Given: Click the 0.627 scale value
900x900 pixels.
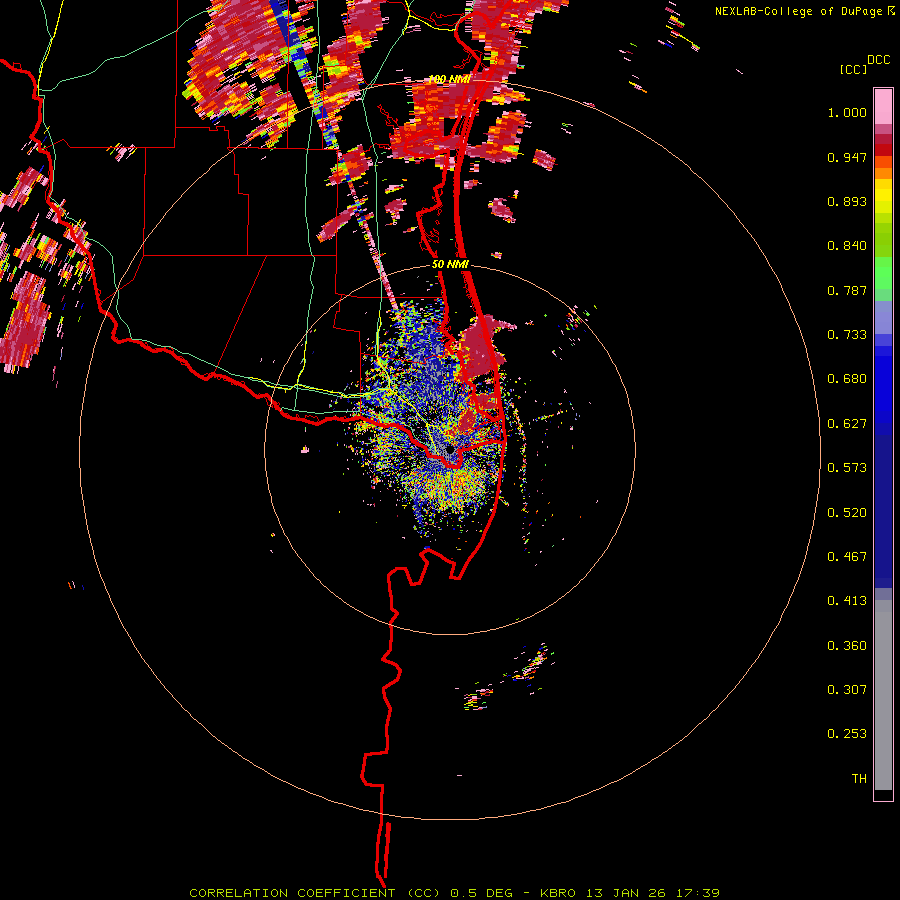Looking at the screenshot, I should point(847,424).
